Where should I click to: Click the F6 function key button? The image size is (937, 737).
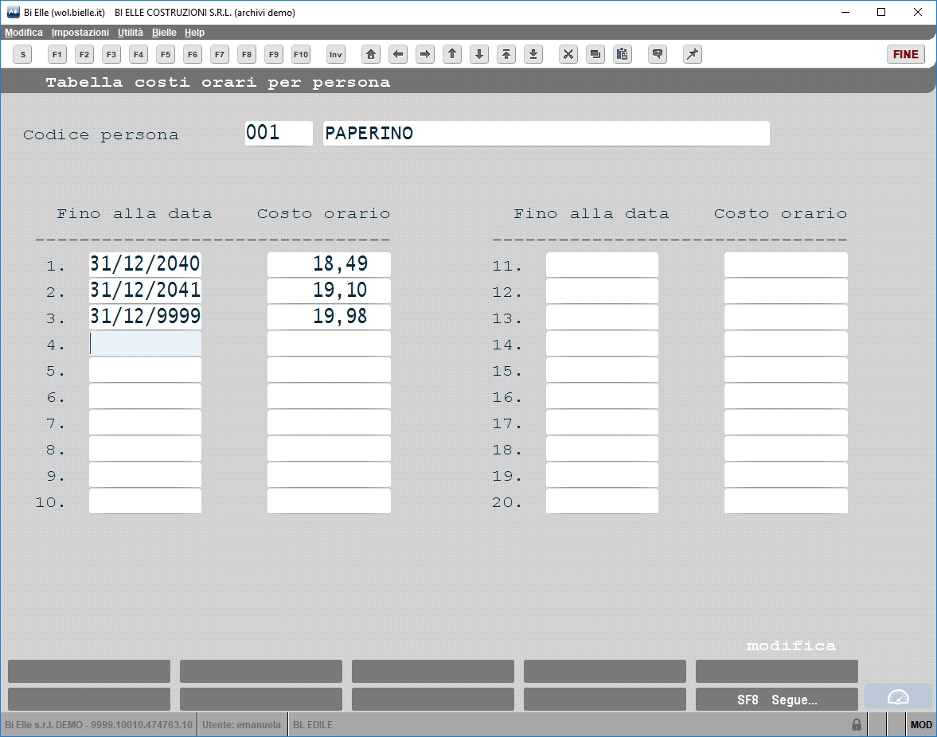[192, 54]
